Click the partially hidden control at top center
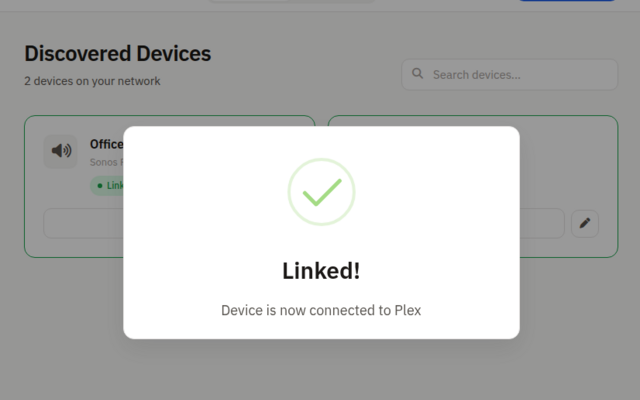This screenshot has width=640, height=400. pos(290,2)
